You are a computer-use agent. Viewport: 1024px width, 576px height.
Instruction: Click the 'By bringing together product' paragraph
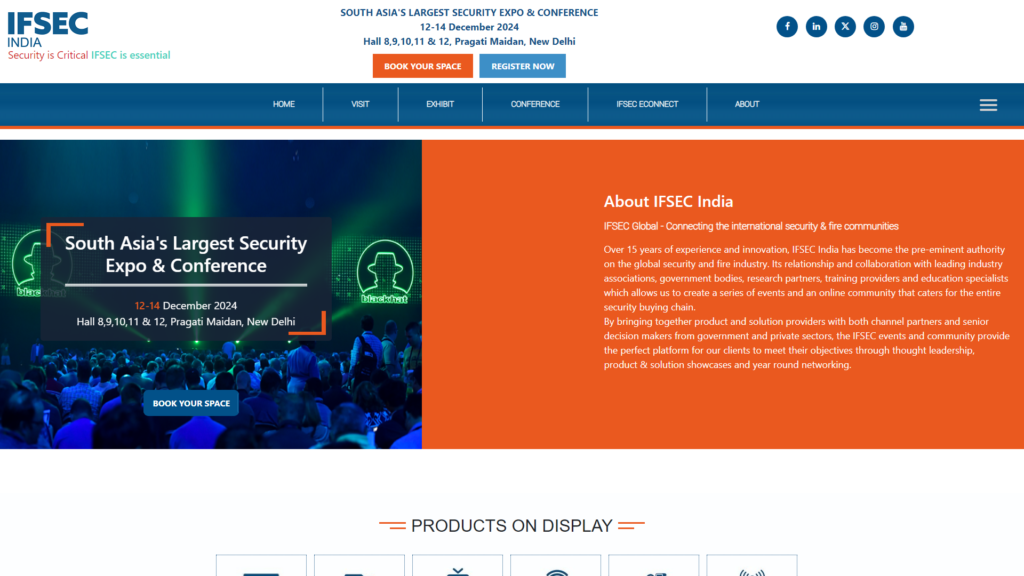pos(807,343)
